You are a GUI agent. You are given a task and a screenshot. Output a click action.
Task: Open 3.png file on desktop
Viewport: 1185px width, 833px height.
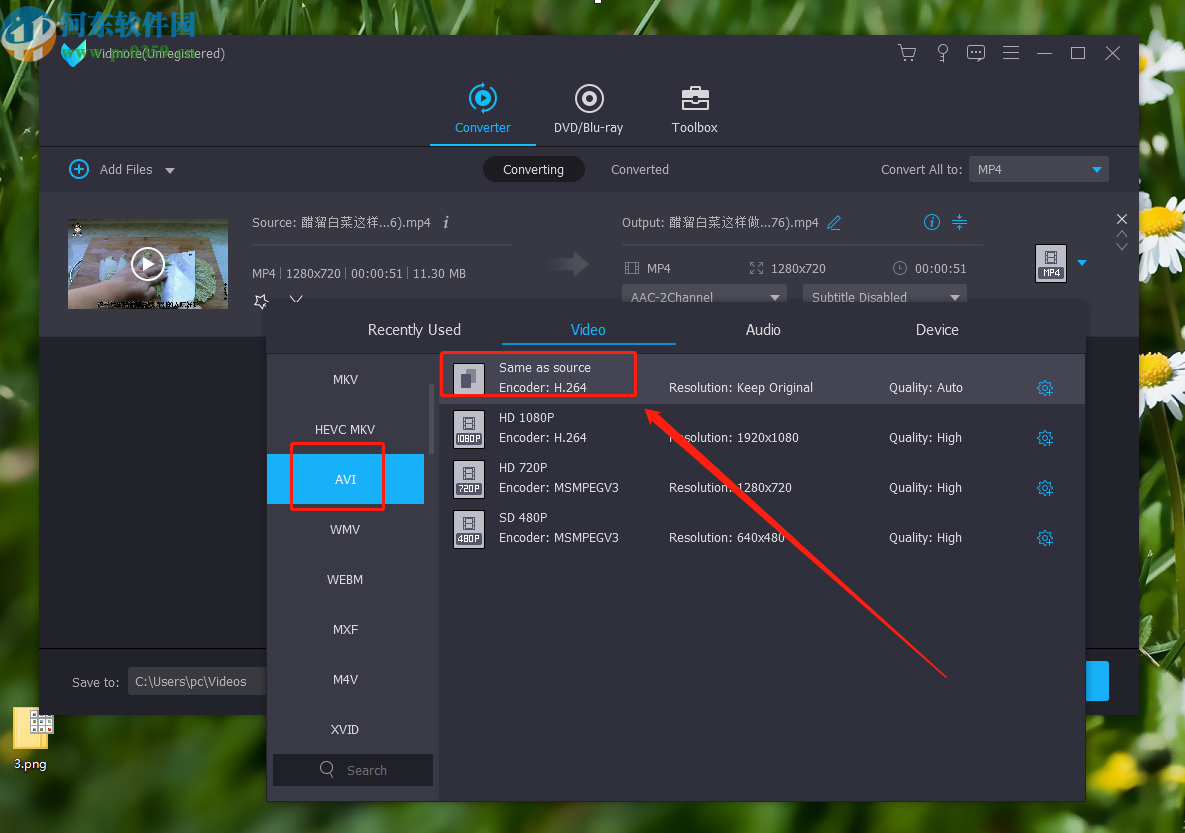point(30,738)
